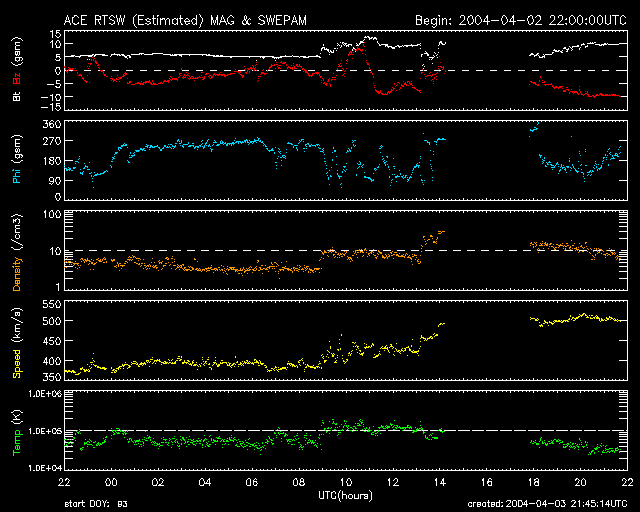Click the '270' tick label on Phi axis
The image size is (640, 512).
52,141
